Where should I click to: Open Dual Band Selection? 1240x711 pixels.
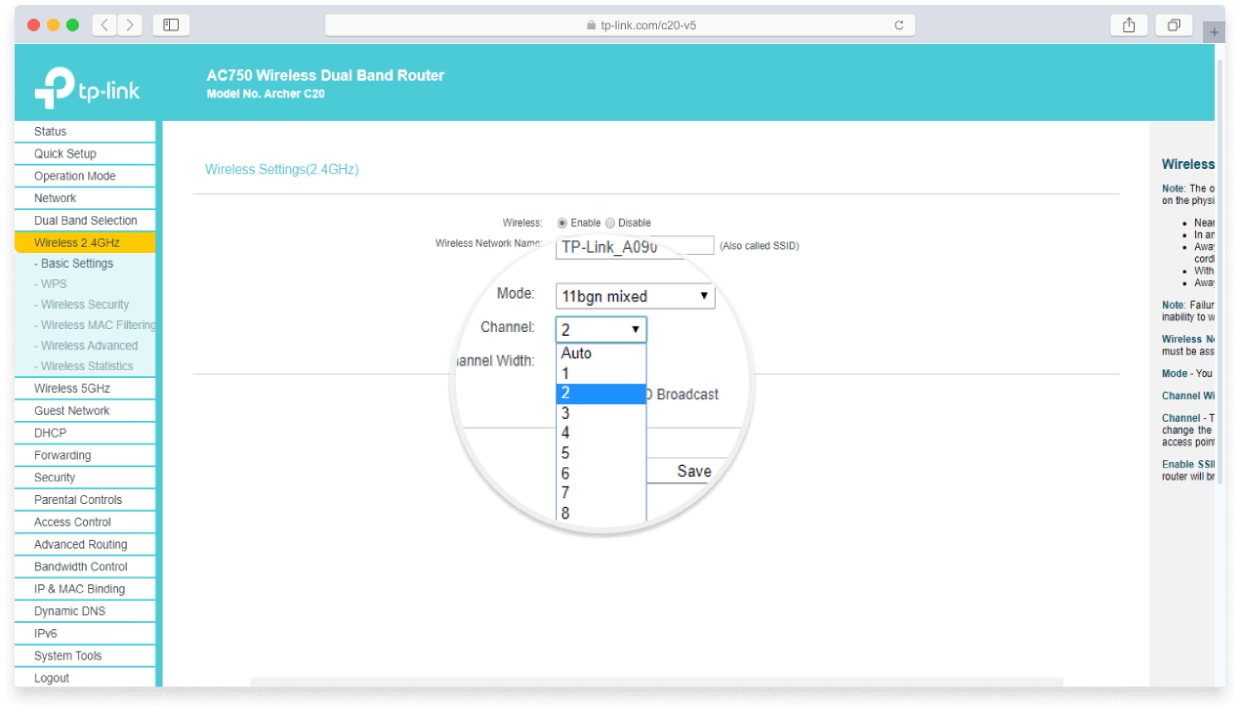(85, 221)
